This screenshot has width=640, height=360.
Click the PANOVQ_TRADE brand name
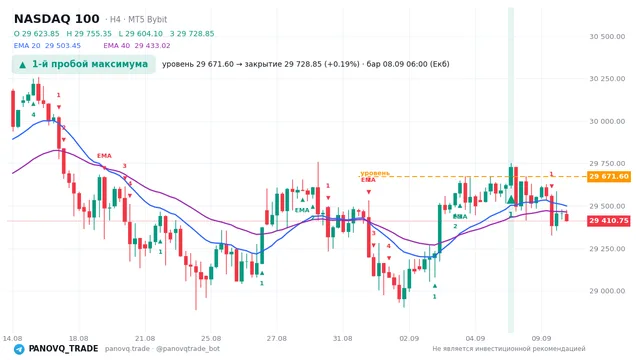point(63,349)
